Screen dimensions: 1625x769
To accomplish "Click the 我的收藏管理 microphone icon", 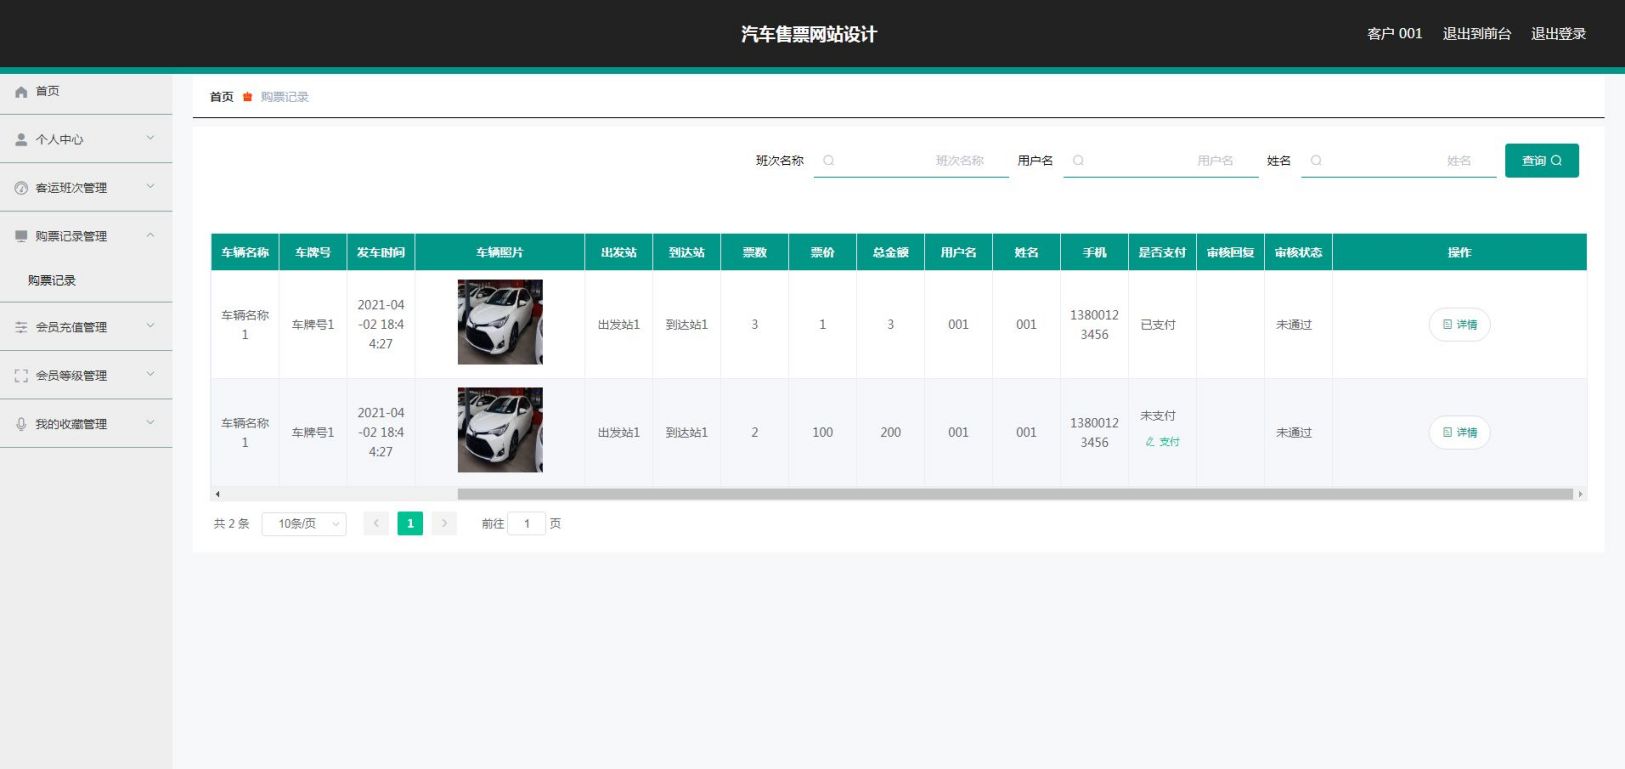I will coord(21,424).
